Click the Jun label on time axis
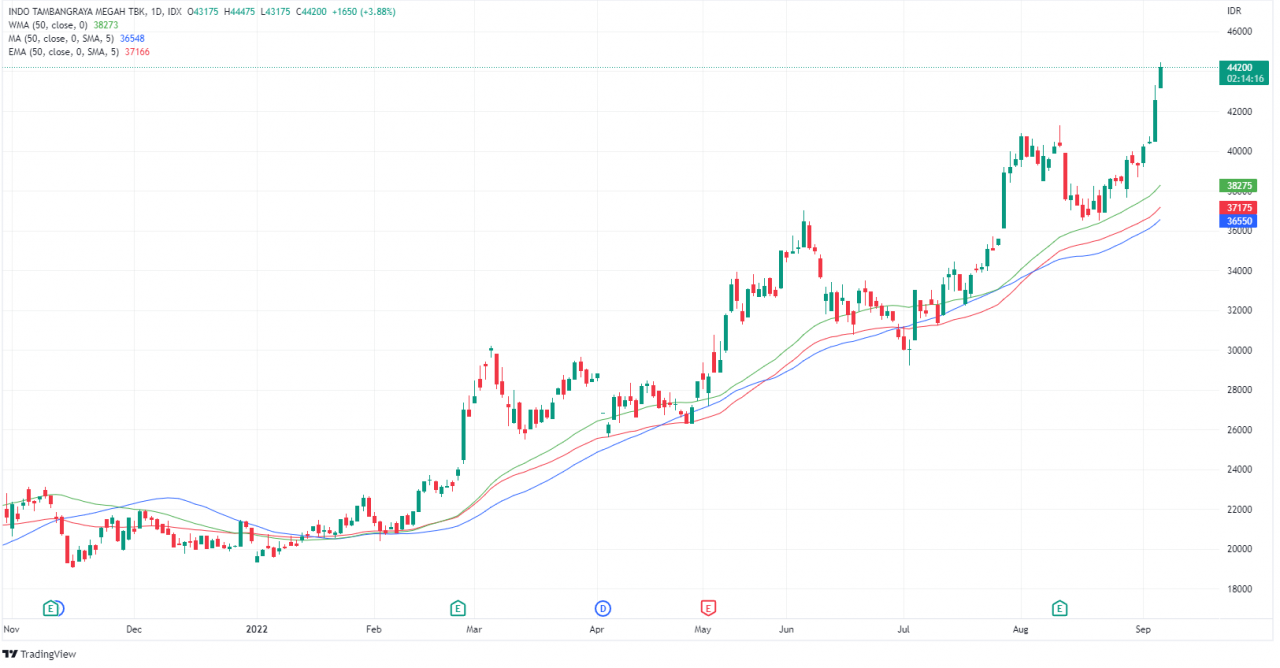Screen dimensions: 1280x668 787,630
